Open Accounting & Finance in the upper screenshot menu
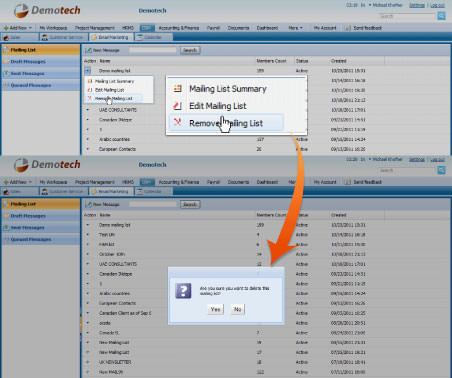Screen dimensions: 452x378 (x=179, y=28)
